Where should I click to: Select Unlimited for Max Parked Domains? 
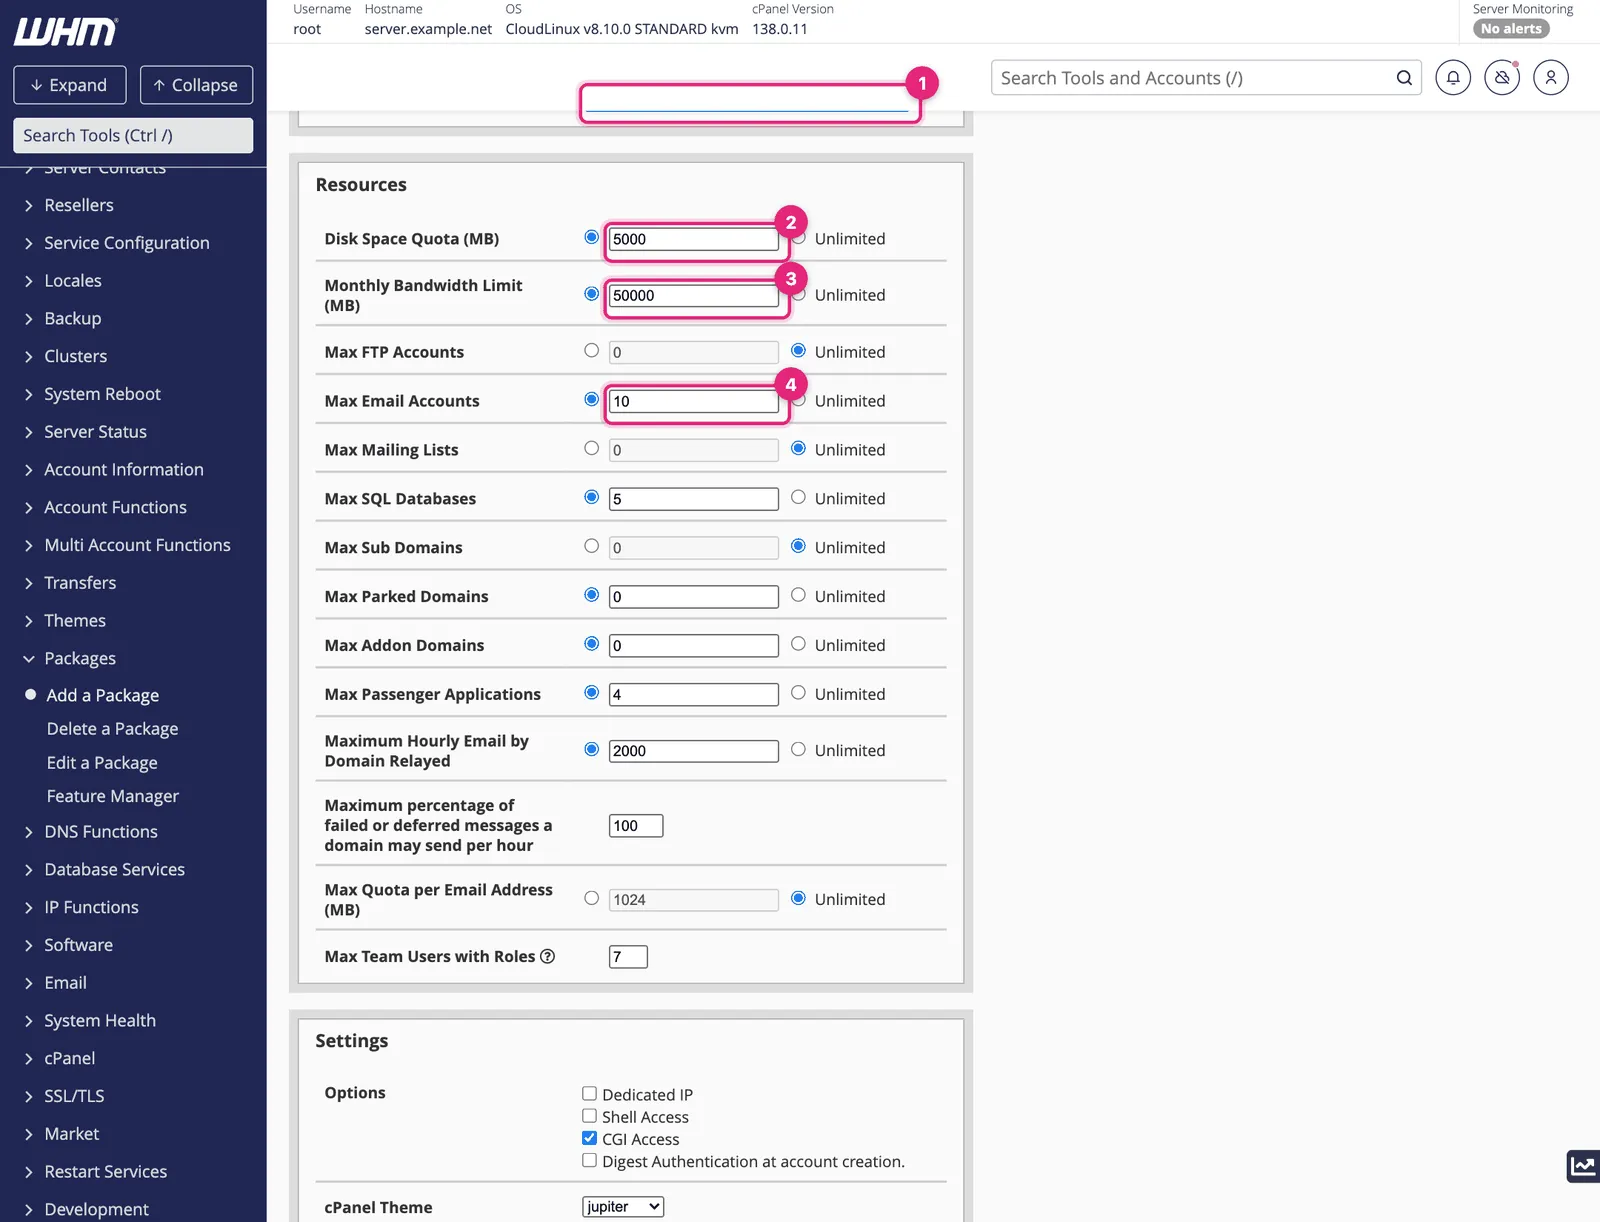(798, 595)
